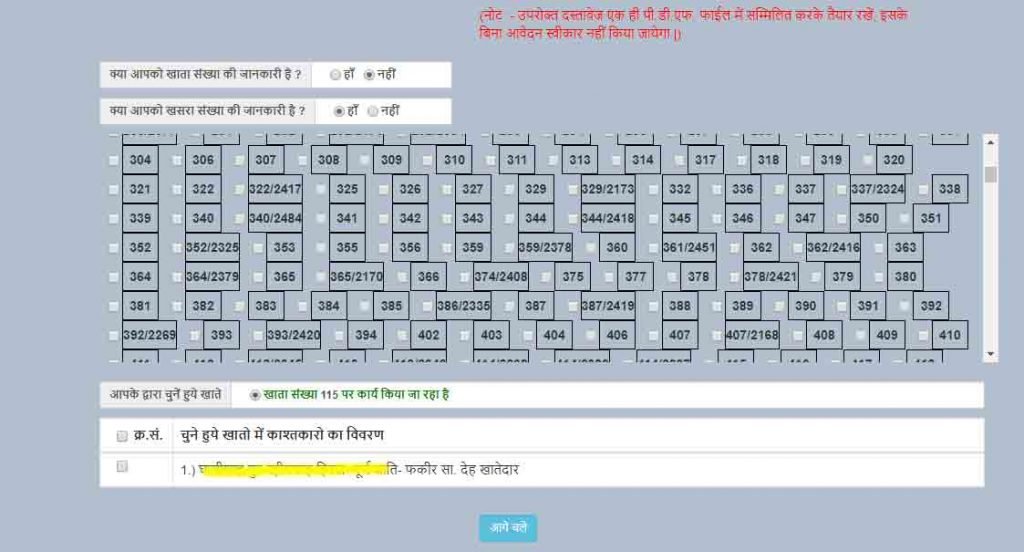Click khasra number box 365/2170
The height and width of the screenshot is (552, 1024).
pyautogui.click(x=357, y=277)
